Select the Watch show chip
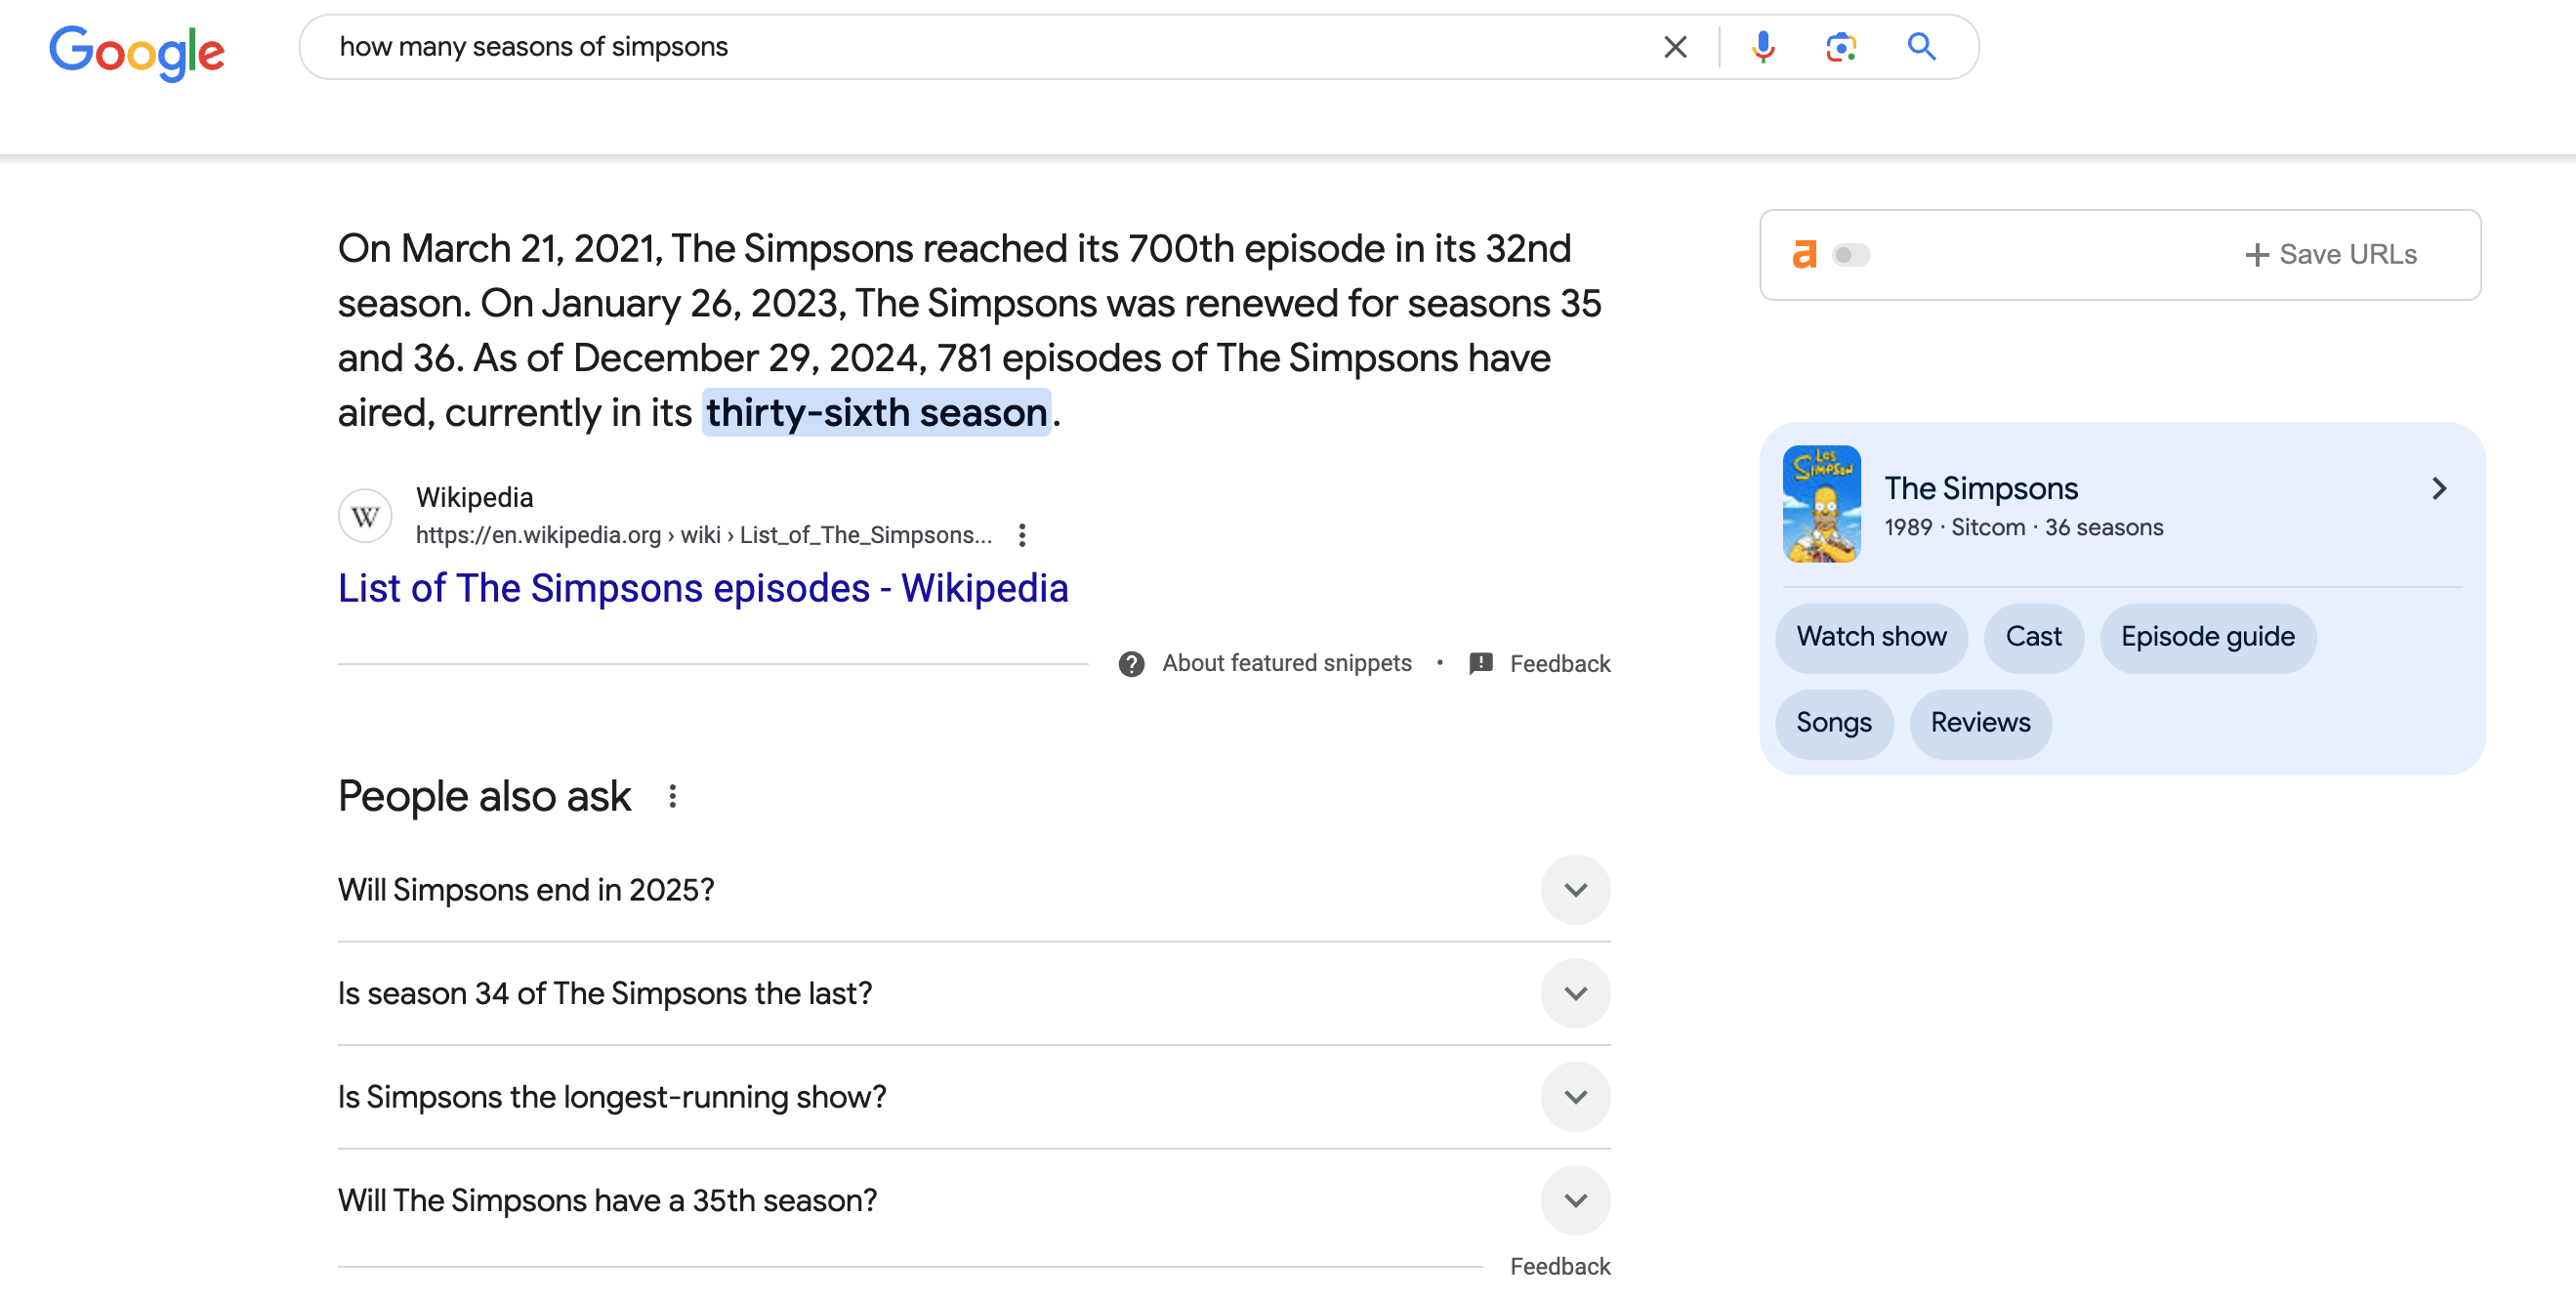This screenshot has height=1301, width=2576. (1870, 638)
